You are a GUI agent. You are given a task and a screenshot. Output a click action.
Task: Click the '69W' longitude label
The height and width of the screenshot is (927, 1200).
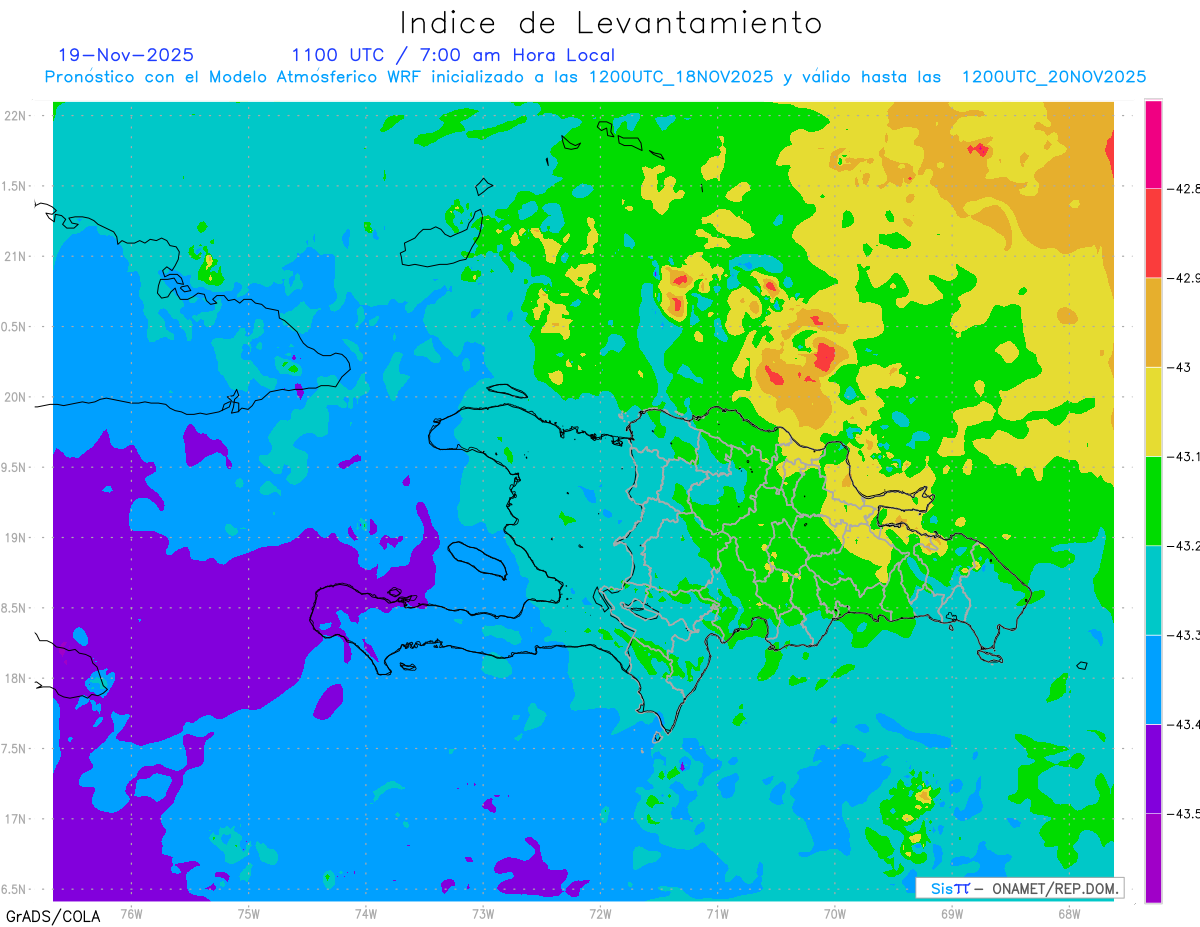(952, 913)
